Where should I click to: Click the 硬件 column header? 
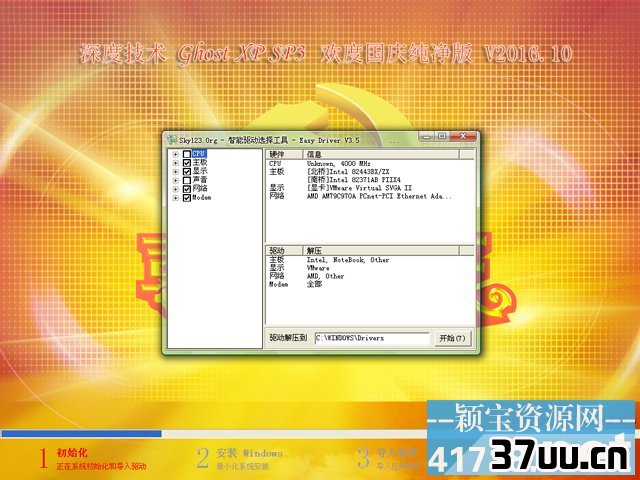[x=284, y=154]
